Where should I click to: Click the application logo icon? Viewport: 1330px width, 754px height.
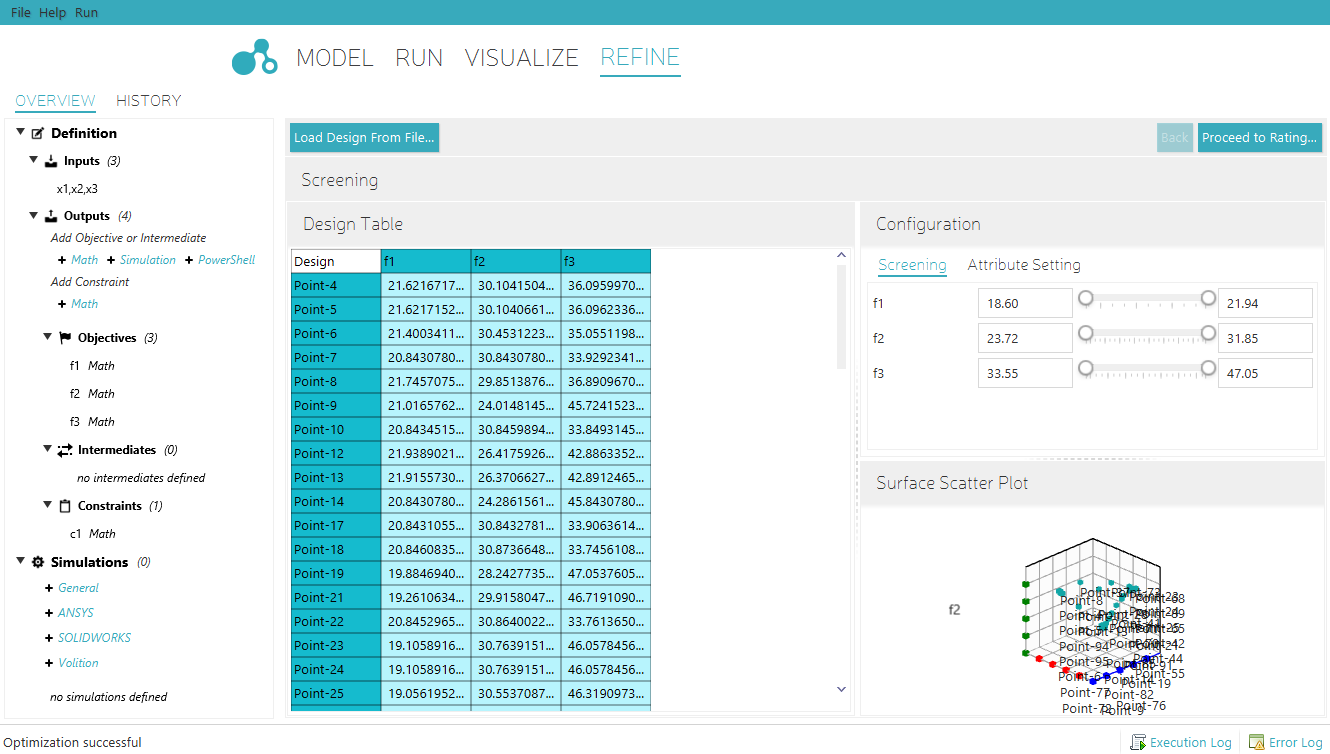point(254,58)
